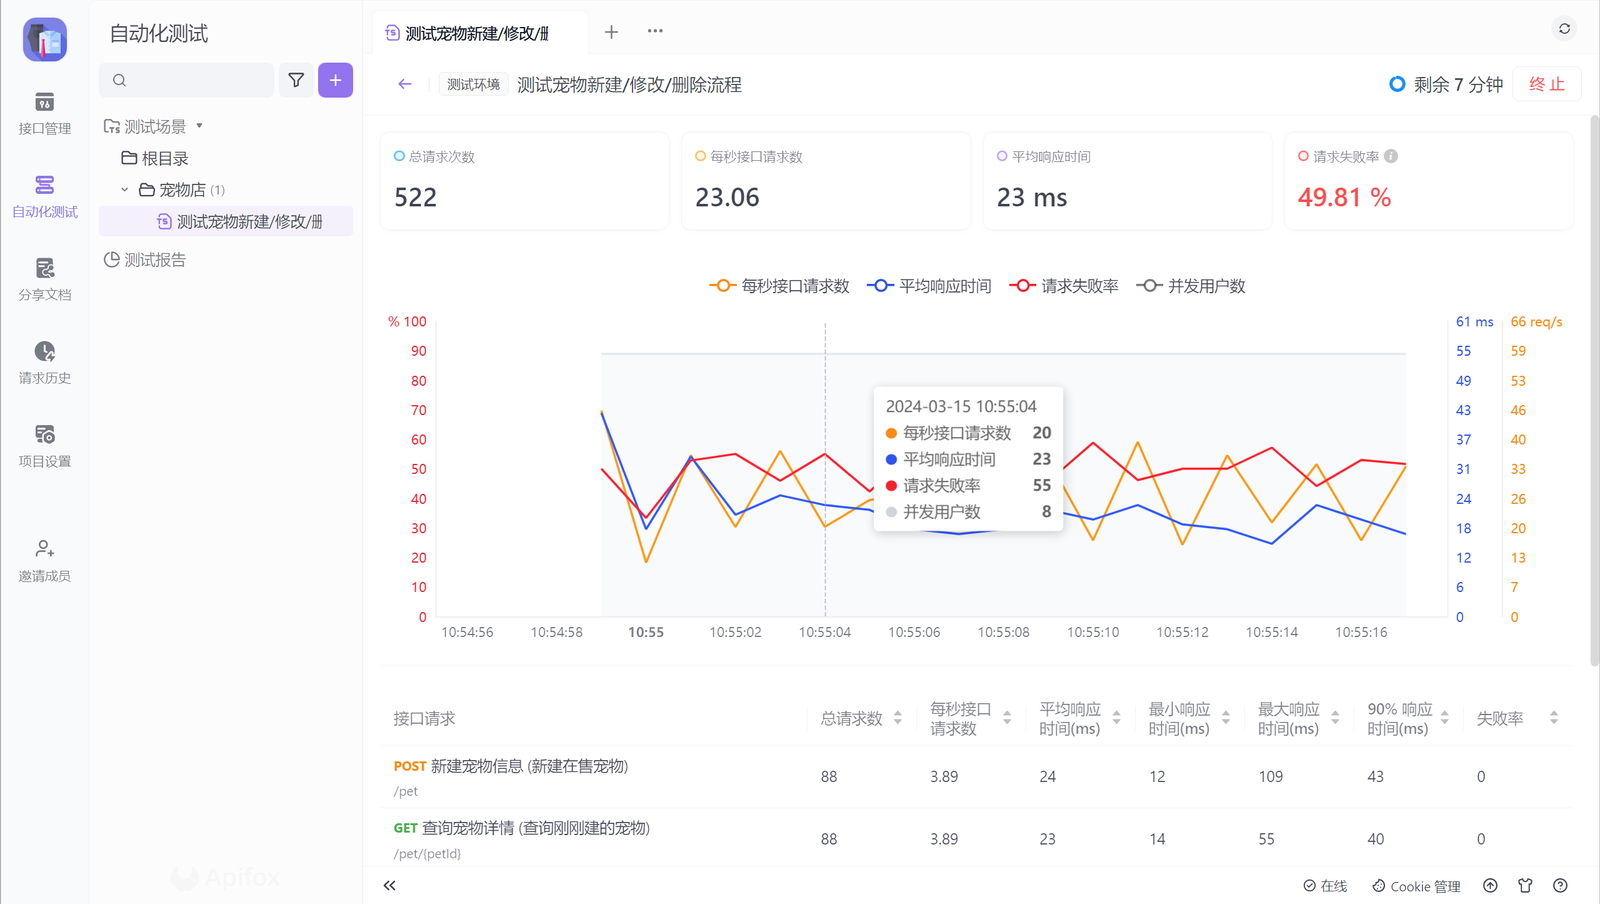Hide the 请求失败率 line via its legend
The height and width of the screenshot is (904, 1600).
click(x=1064, y=285)
